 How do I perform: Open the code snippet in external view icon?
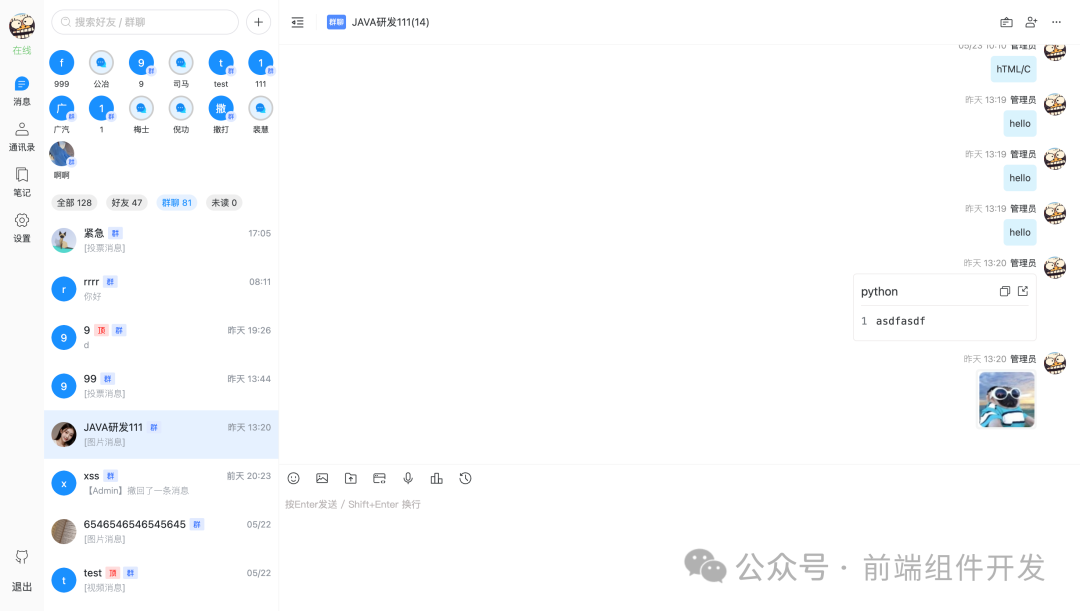coord(1023,290)
